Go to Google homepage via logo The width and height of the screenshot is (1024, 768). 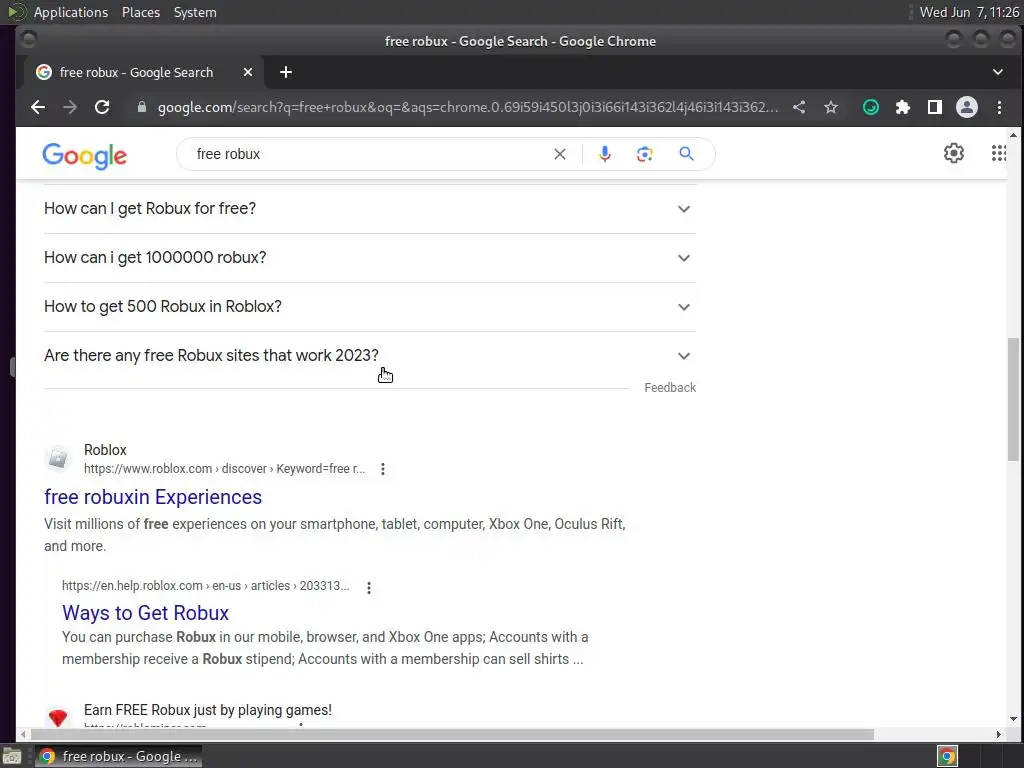point(84,155)
